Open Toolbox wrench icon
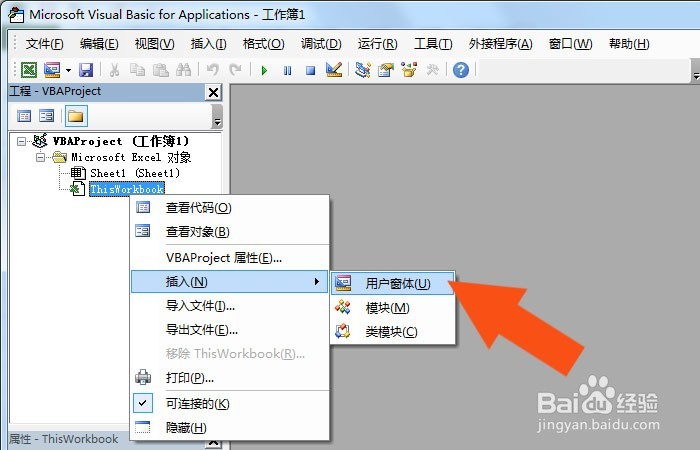The image size is (700, 450). tap(432, 70)
